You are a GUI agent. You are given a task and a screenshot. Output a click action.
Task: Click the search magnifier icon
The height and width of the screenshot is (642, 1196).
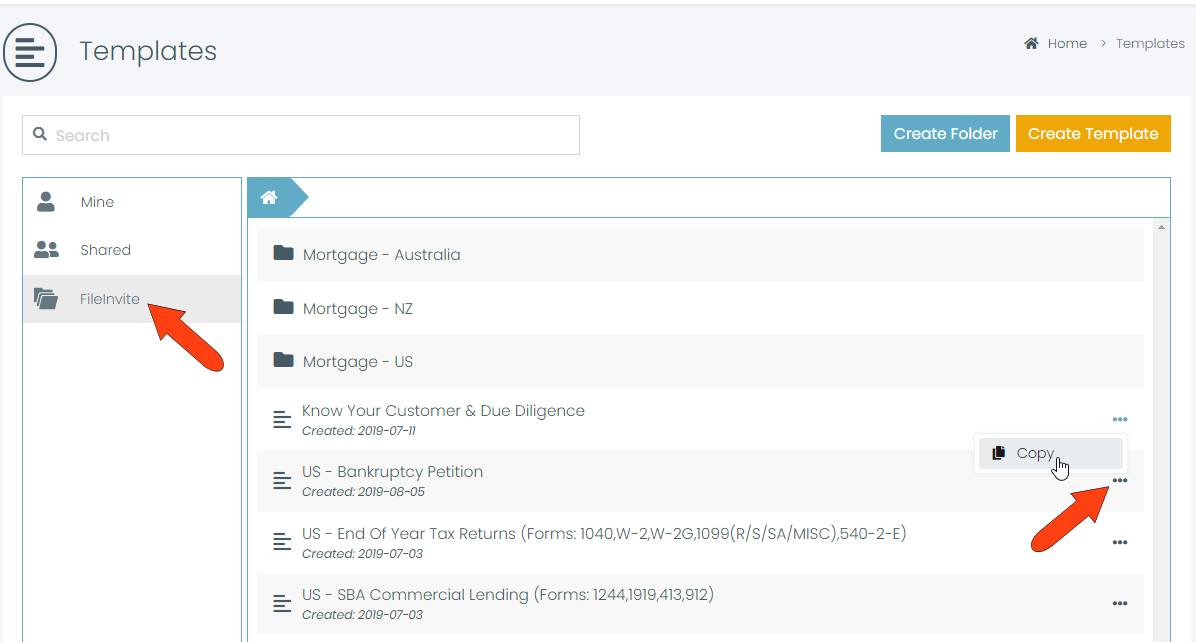pos(40,135)
